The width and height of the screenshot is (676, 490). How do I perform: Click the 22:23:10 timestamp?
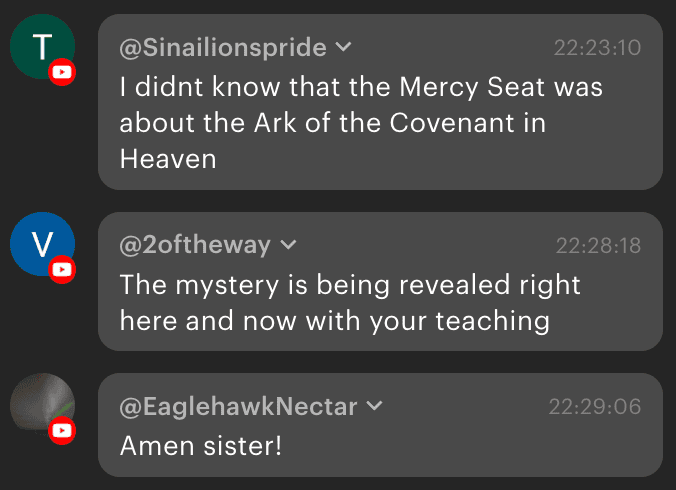597,47
